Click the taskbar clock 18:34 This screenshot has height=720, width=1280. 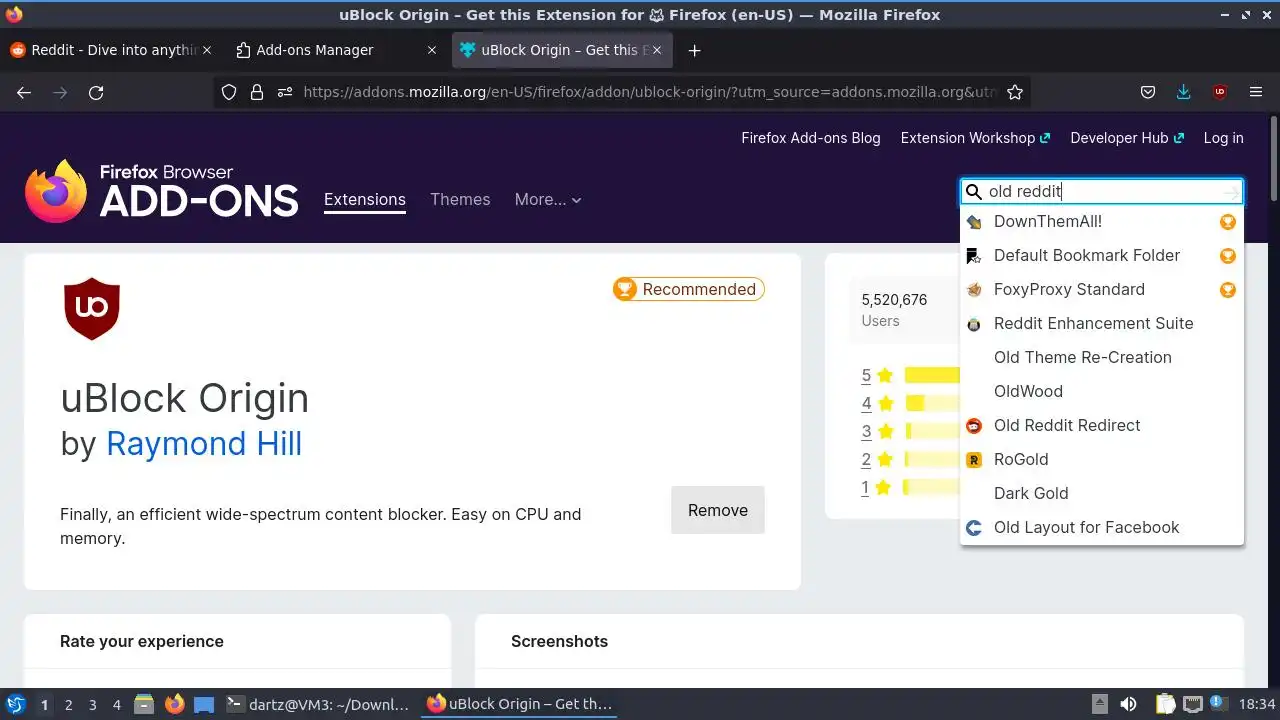(x=1258, y=704)
